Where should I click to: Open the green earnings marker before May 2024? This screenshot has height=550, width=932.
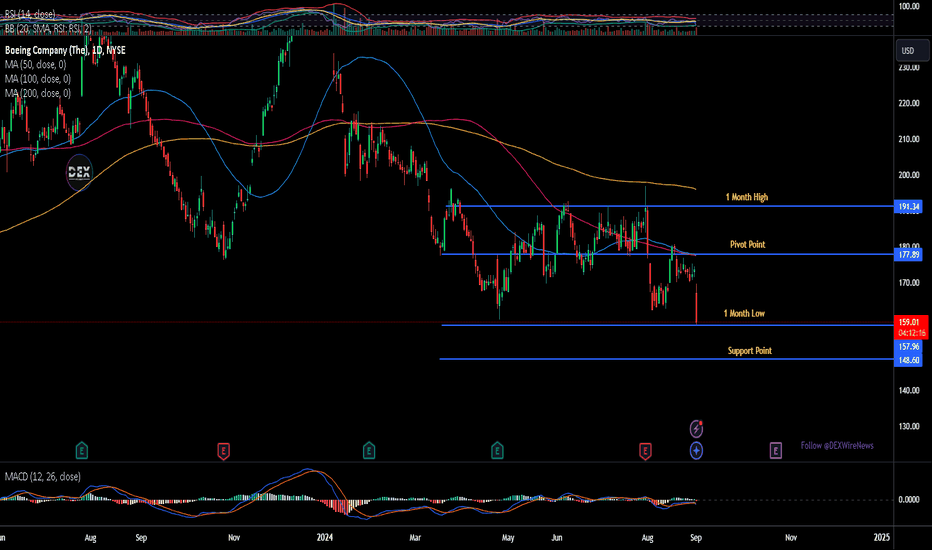pyautogui.click(x=498, y=451)
